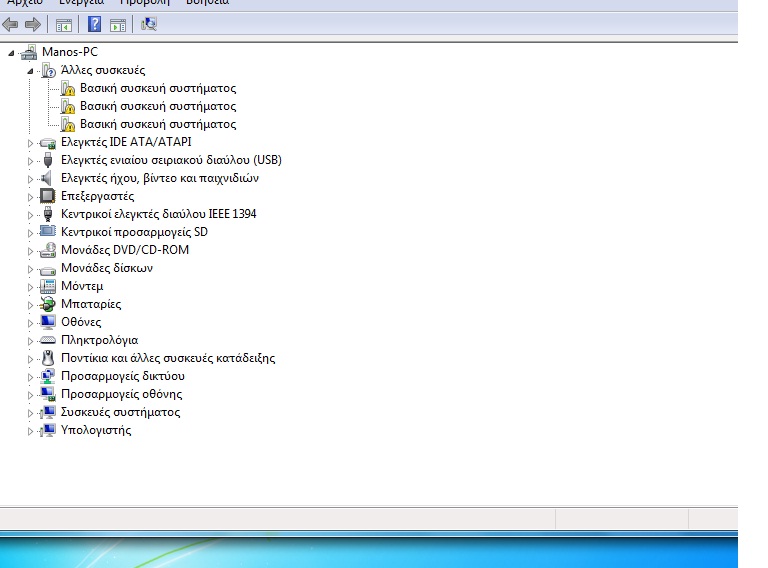
Task: Click the battery icon beside Μπαταρίες
Action: (48, 304)
